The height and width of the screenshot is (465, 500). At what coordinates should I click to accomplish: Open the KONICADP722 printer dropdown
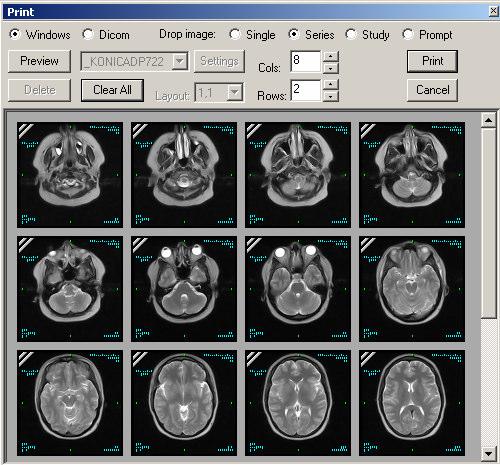coord(180,61)
